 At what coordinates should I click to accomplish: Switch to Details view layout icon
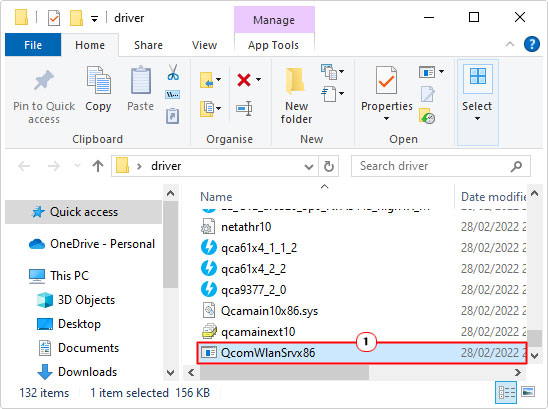click(x=506, y=393)
